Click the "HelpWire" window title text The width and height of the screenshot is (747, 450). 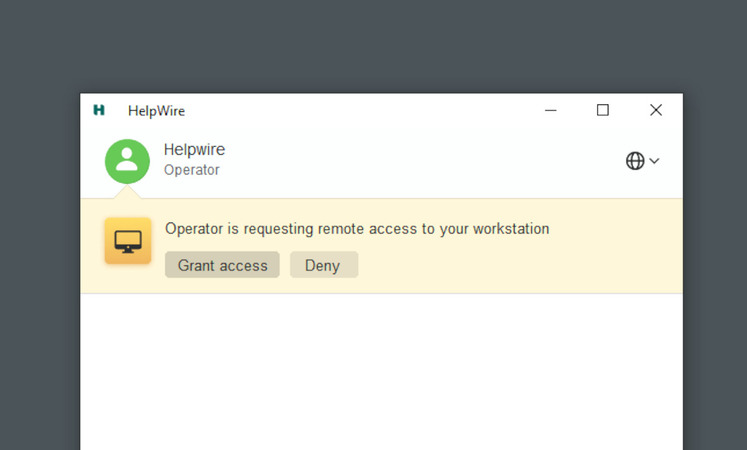click(156, 111)
